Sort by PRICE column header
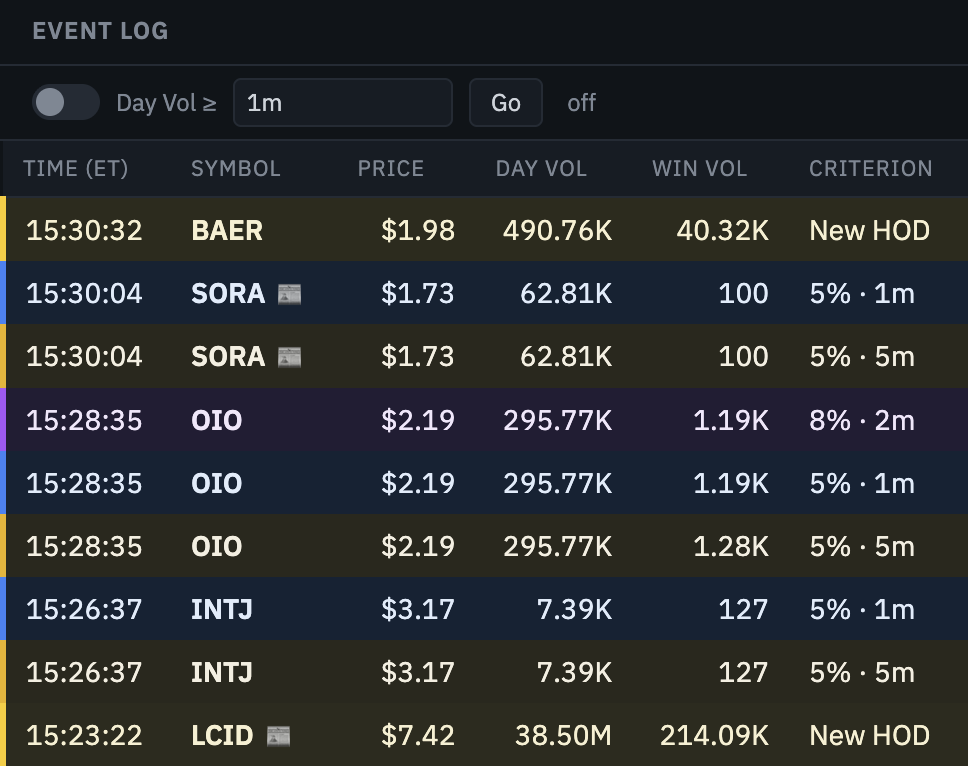Screen dimensions: 968x766 click(x=391, y=169)
